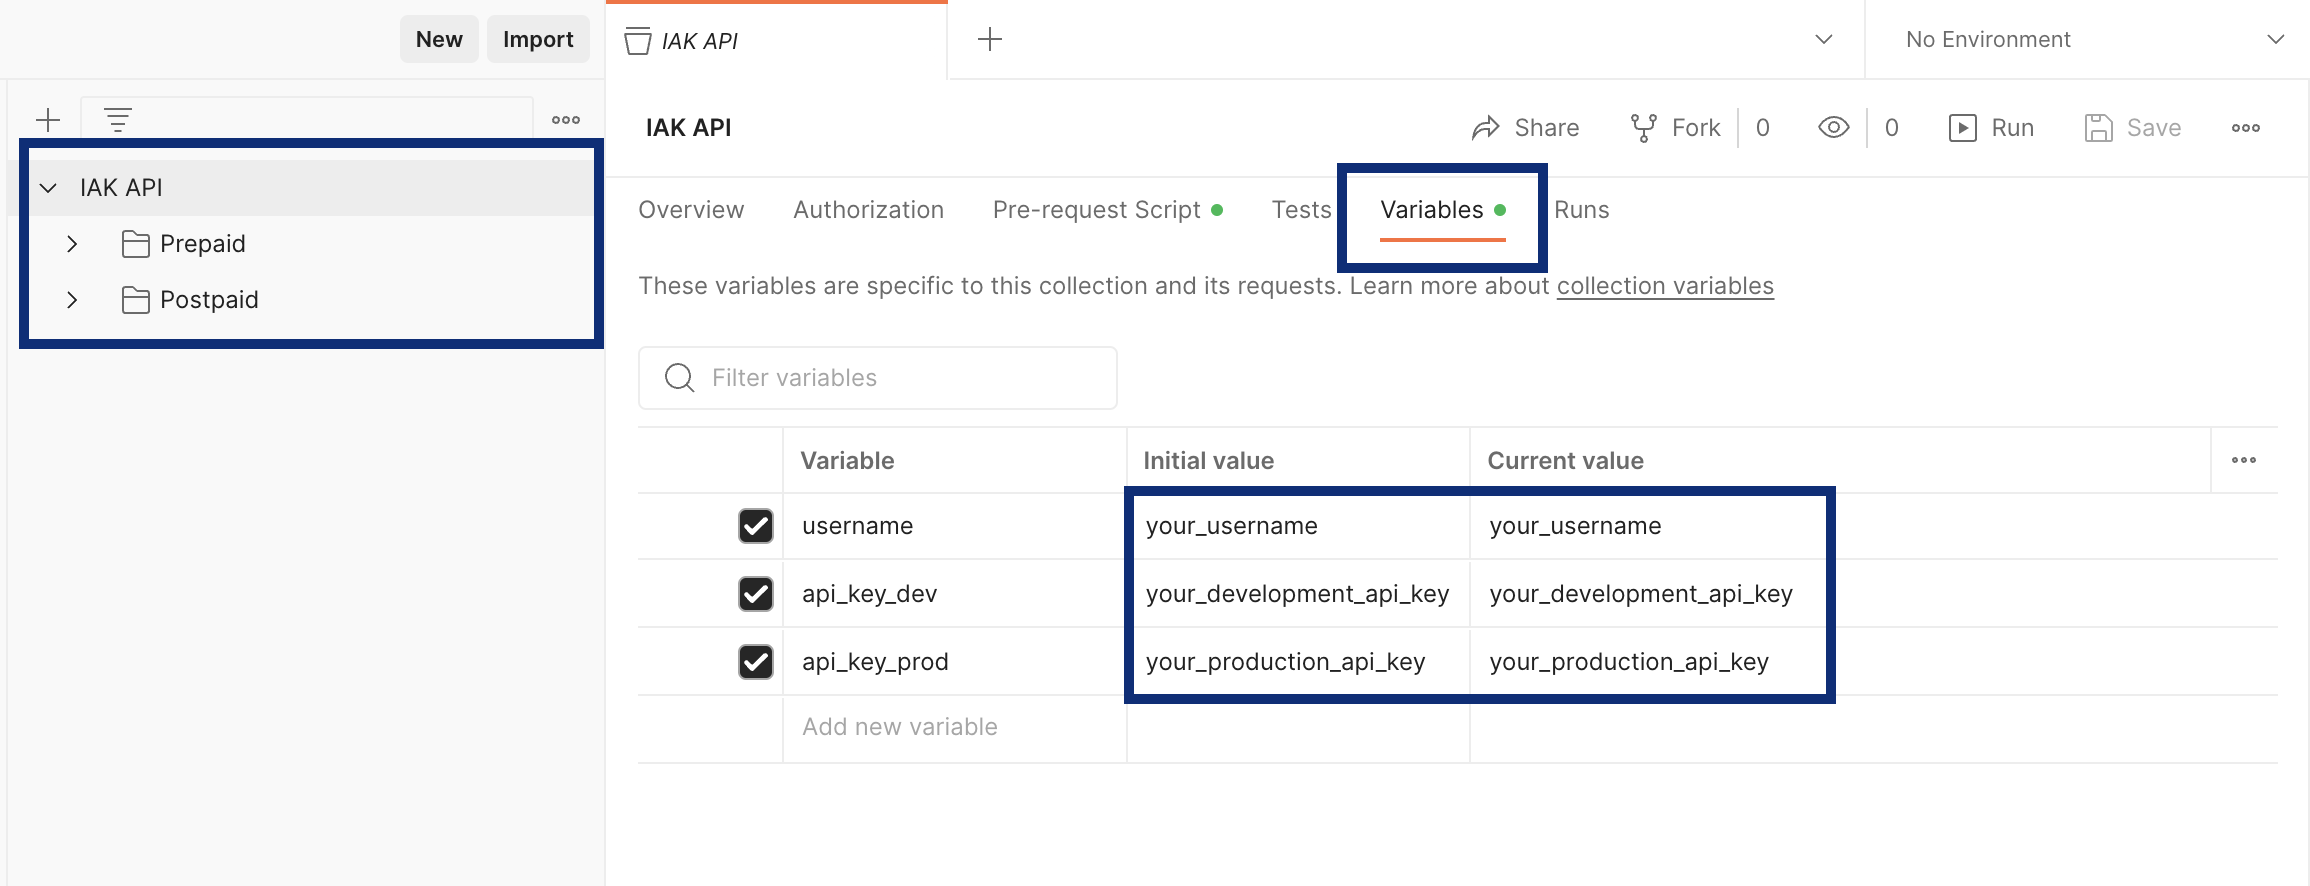Image resolution: width=2310 pixels, height=886 pixels.
Task: Open variables table column options ellipsis
Action: pos(2244,460)
